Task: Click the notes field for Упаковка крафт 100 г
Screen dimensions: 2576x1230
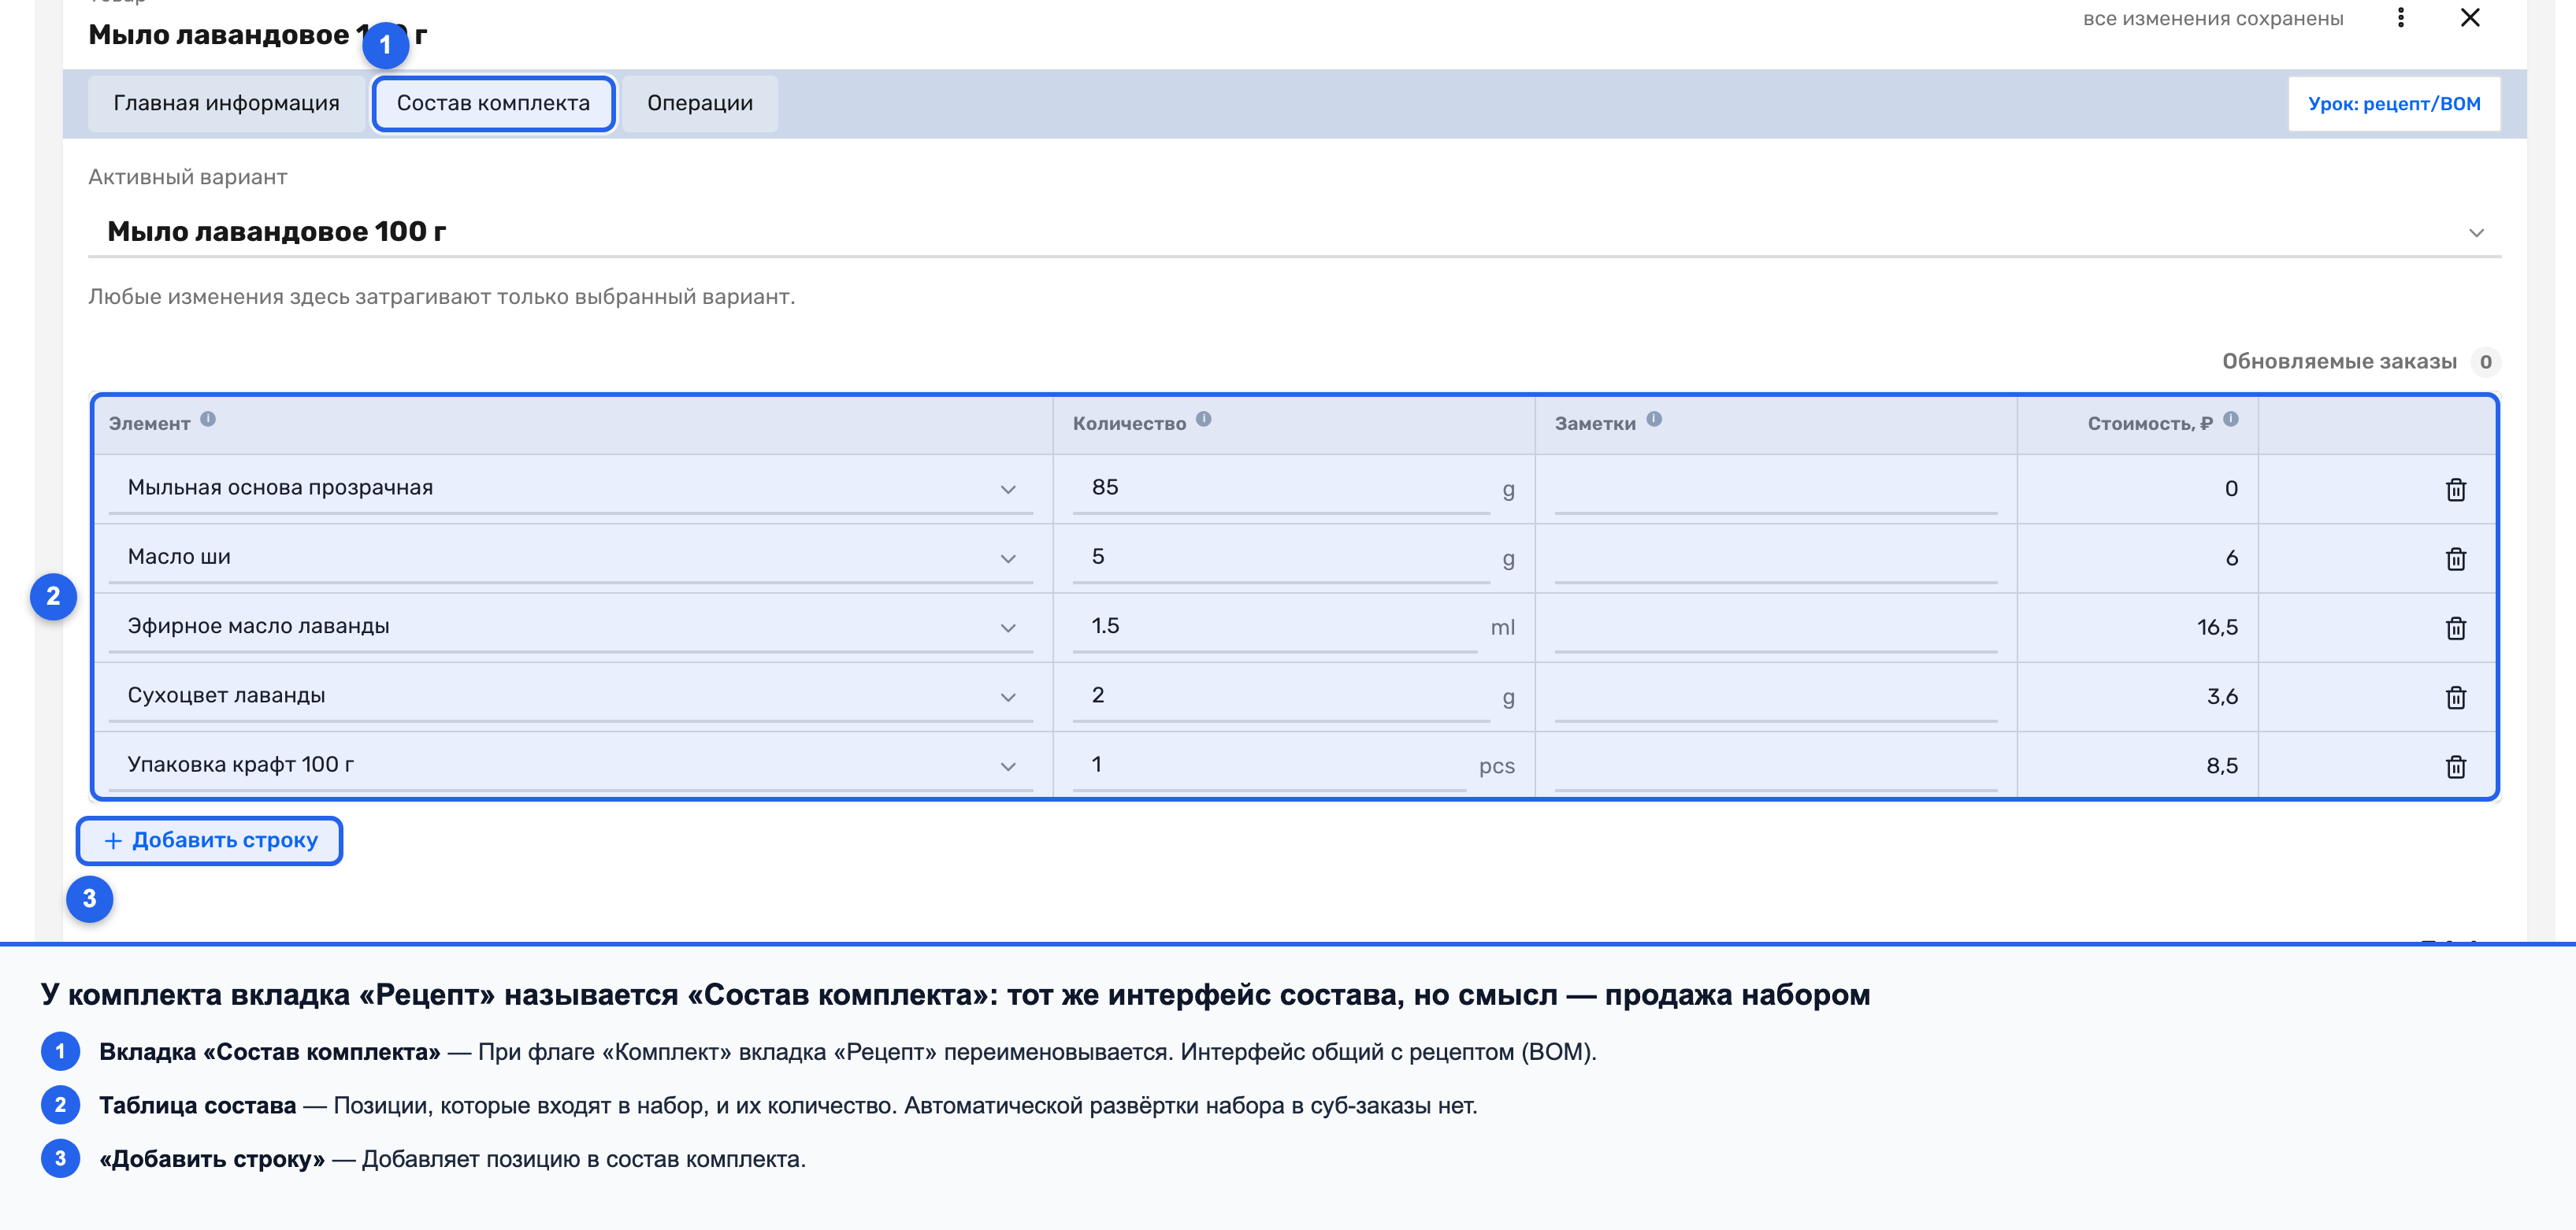Action: (1775, 766)
